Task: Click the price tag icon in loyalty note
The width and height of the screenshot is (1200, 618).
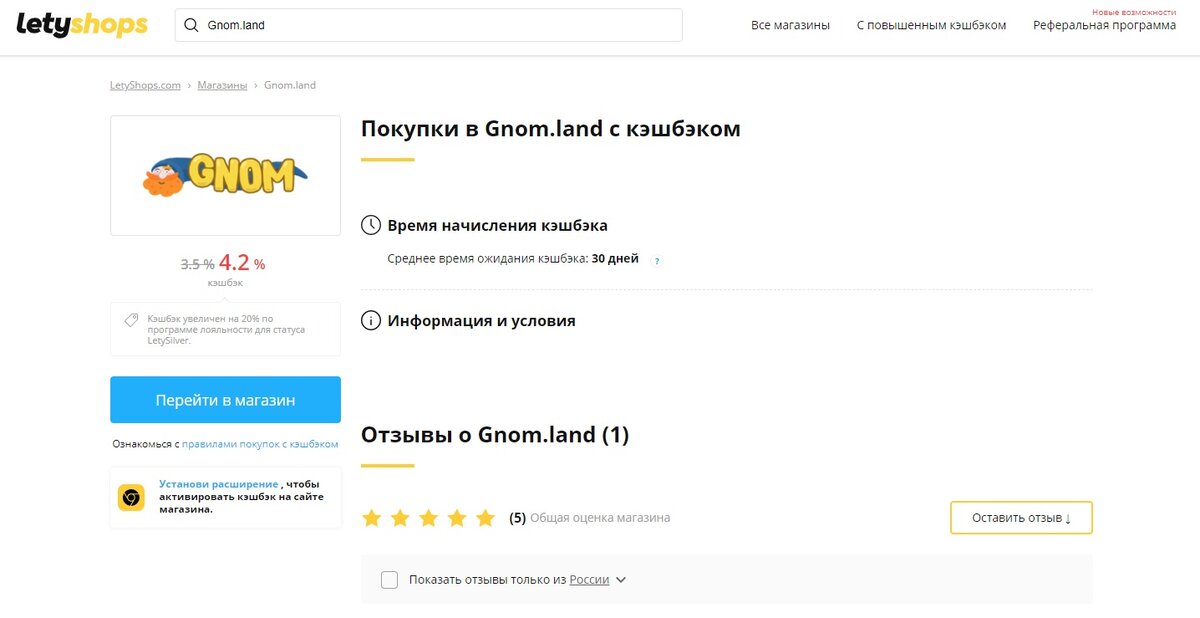Action: [x=131, y=321]
